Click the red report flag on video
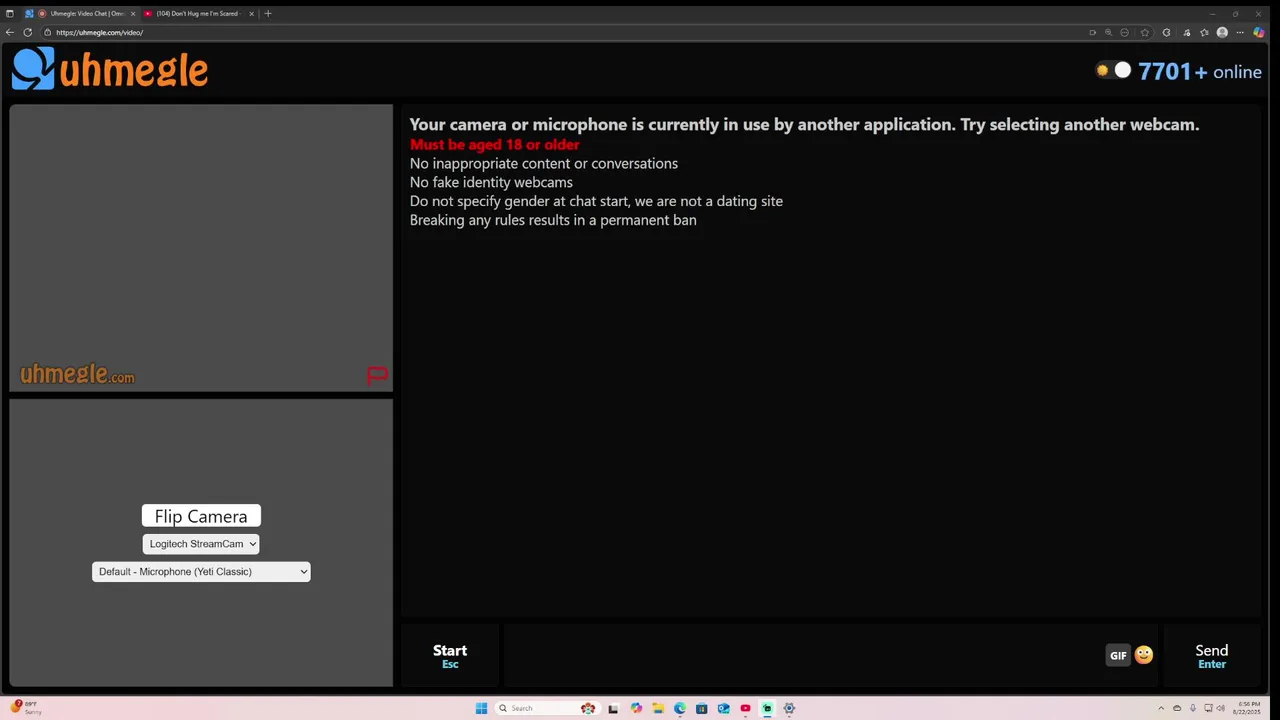This screenshot has width=1280, height=720. (x=377, y=375)
